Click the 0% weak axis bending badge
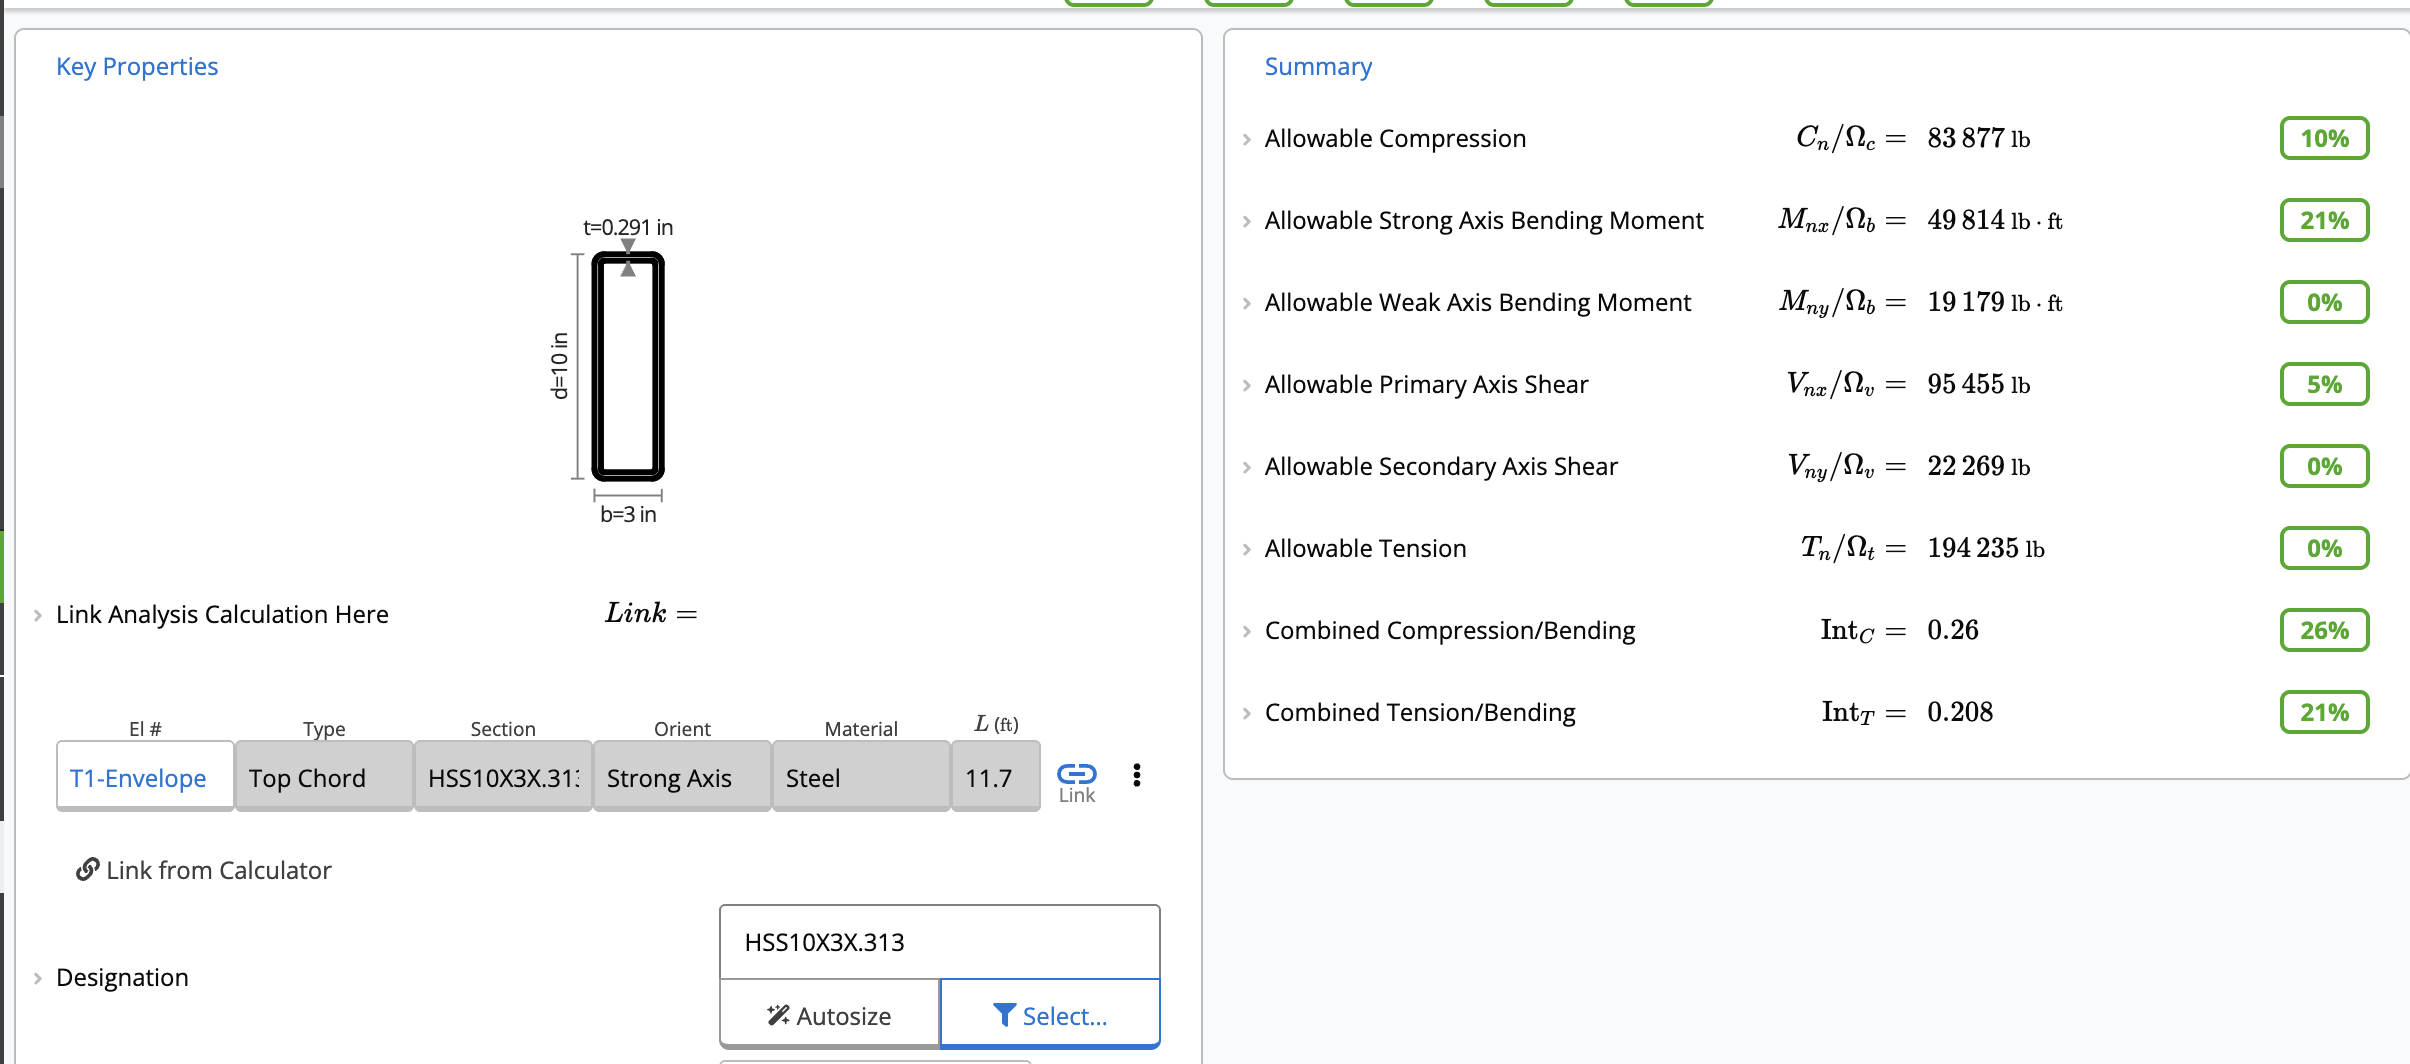The height and width of the screenshot is (1064, 2410). [2324, 302]
